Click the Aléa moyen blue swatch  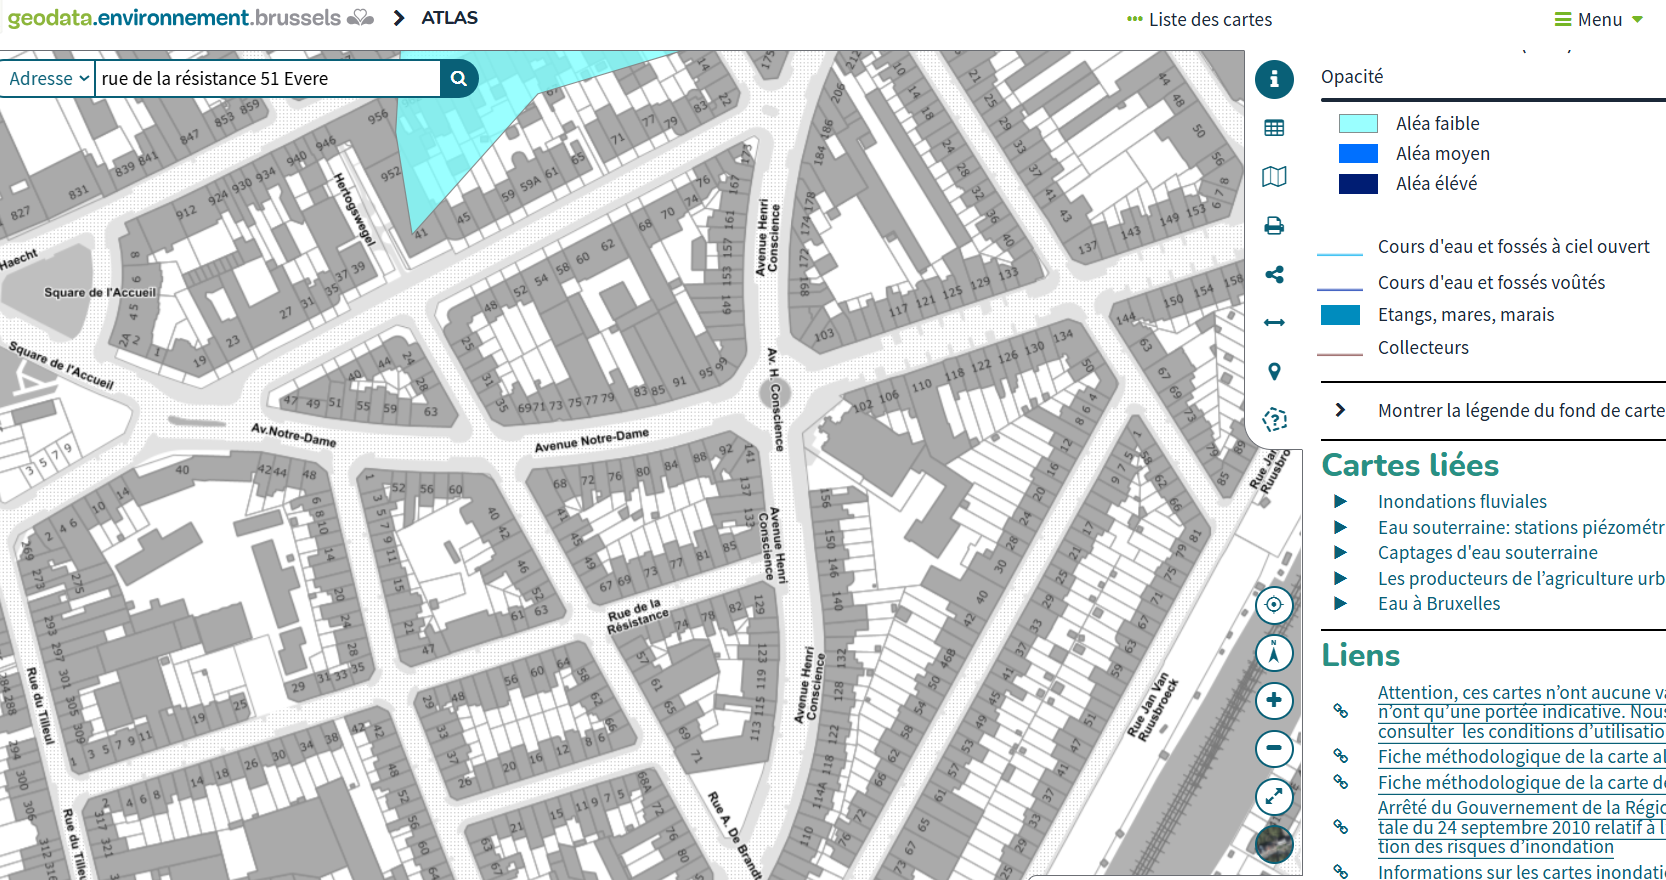1358,153
